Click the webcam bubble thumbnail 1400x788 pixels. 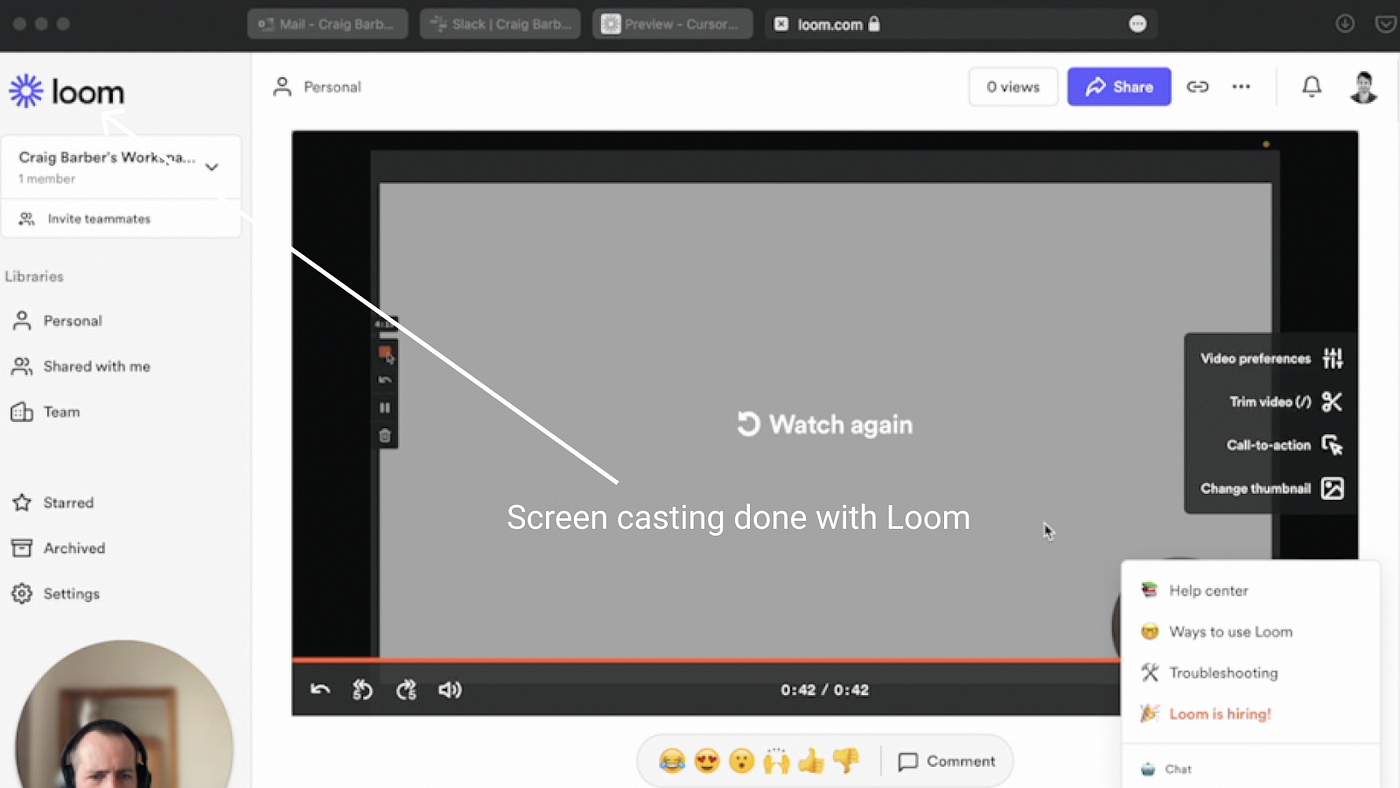(124, 715)
